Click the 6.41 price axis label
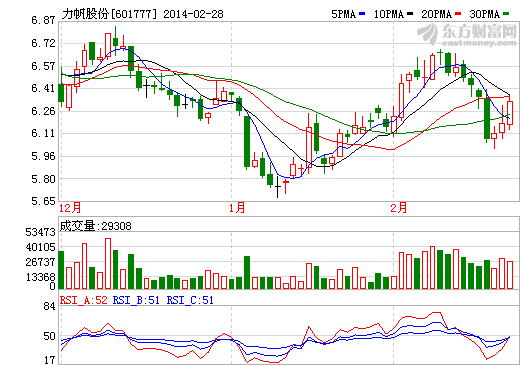This screenshot has height=365, width=520. (x=43, y=88)
